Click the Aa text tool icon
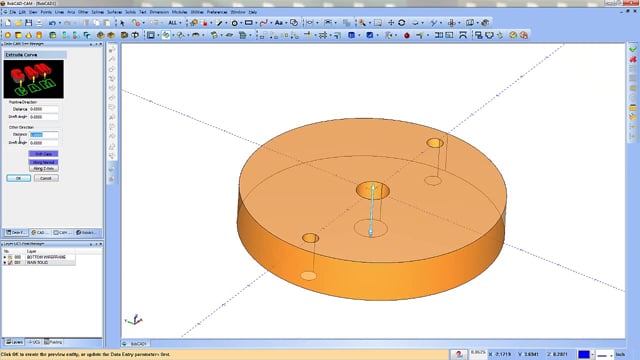 [x=279, y=23]
